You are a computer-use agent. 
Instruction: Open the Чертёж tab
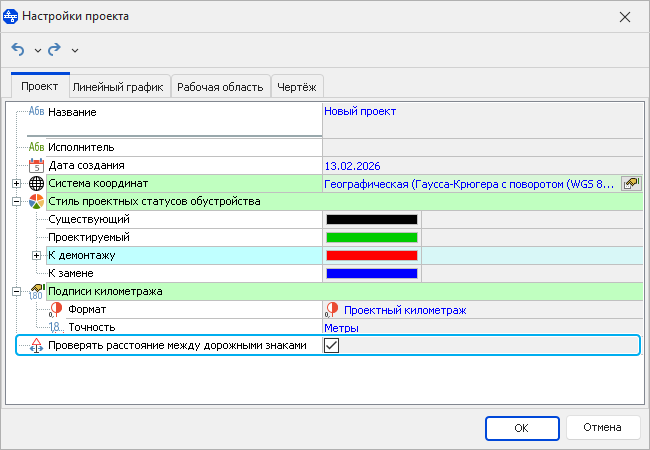click(297, 87)
